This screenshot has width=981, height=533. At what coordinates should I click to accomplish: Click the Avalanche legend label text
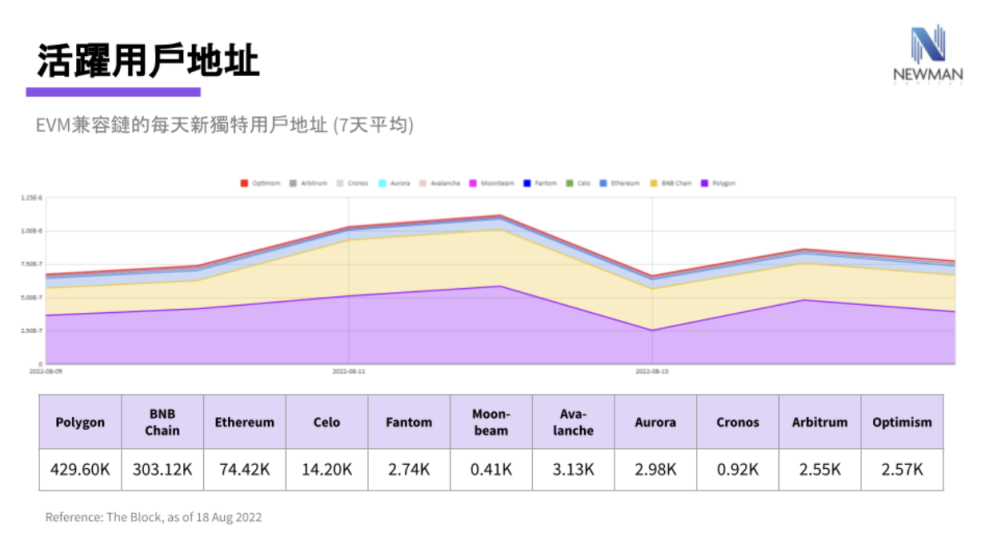click(x=445, y=183)
